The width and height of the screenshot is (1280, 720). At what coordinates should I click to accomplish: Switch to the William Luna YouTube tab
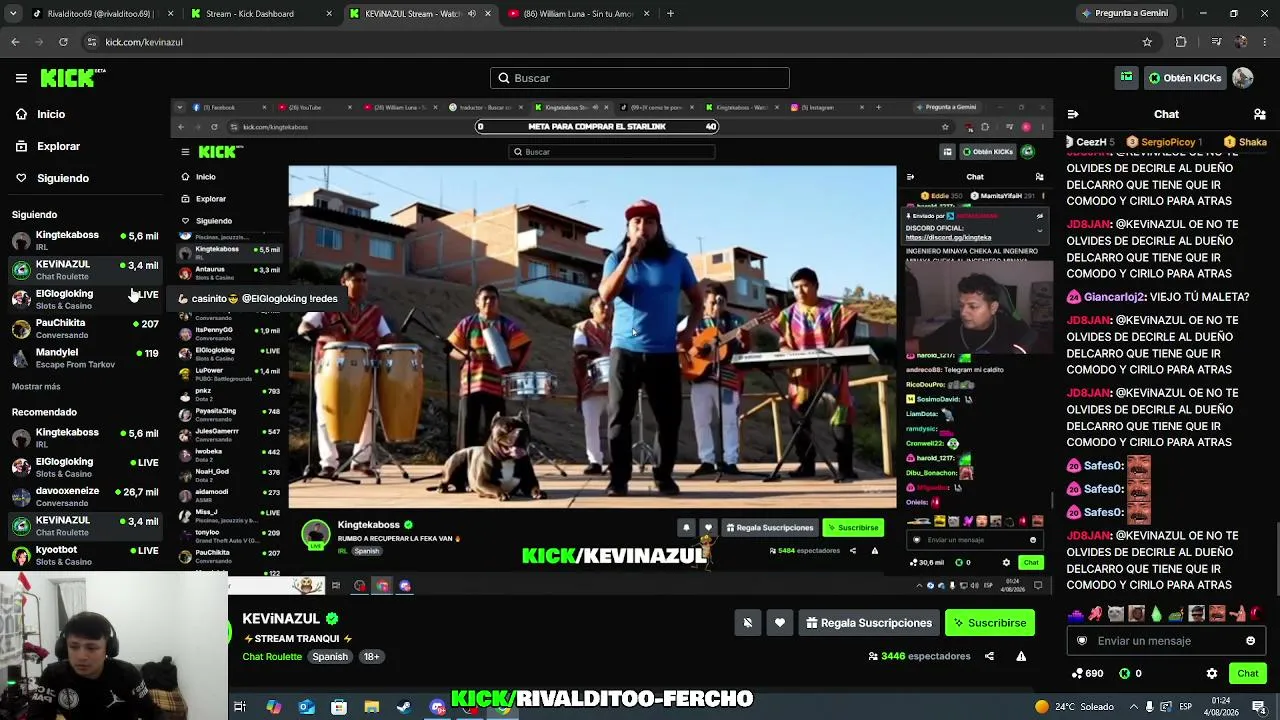[x=580, y=14]
